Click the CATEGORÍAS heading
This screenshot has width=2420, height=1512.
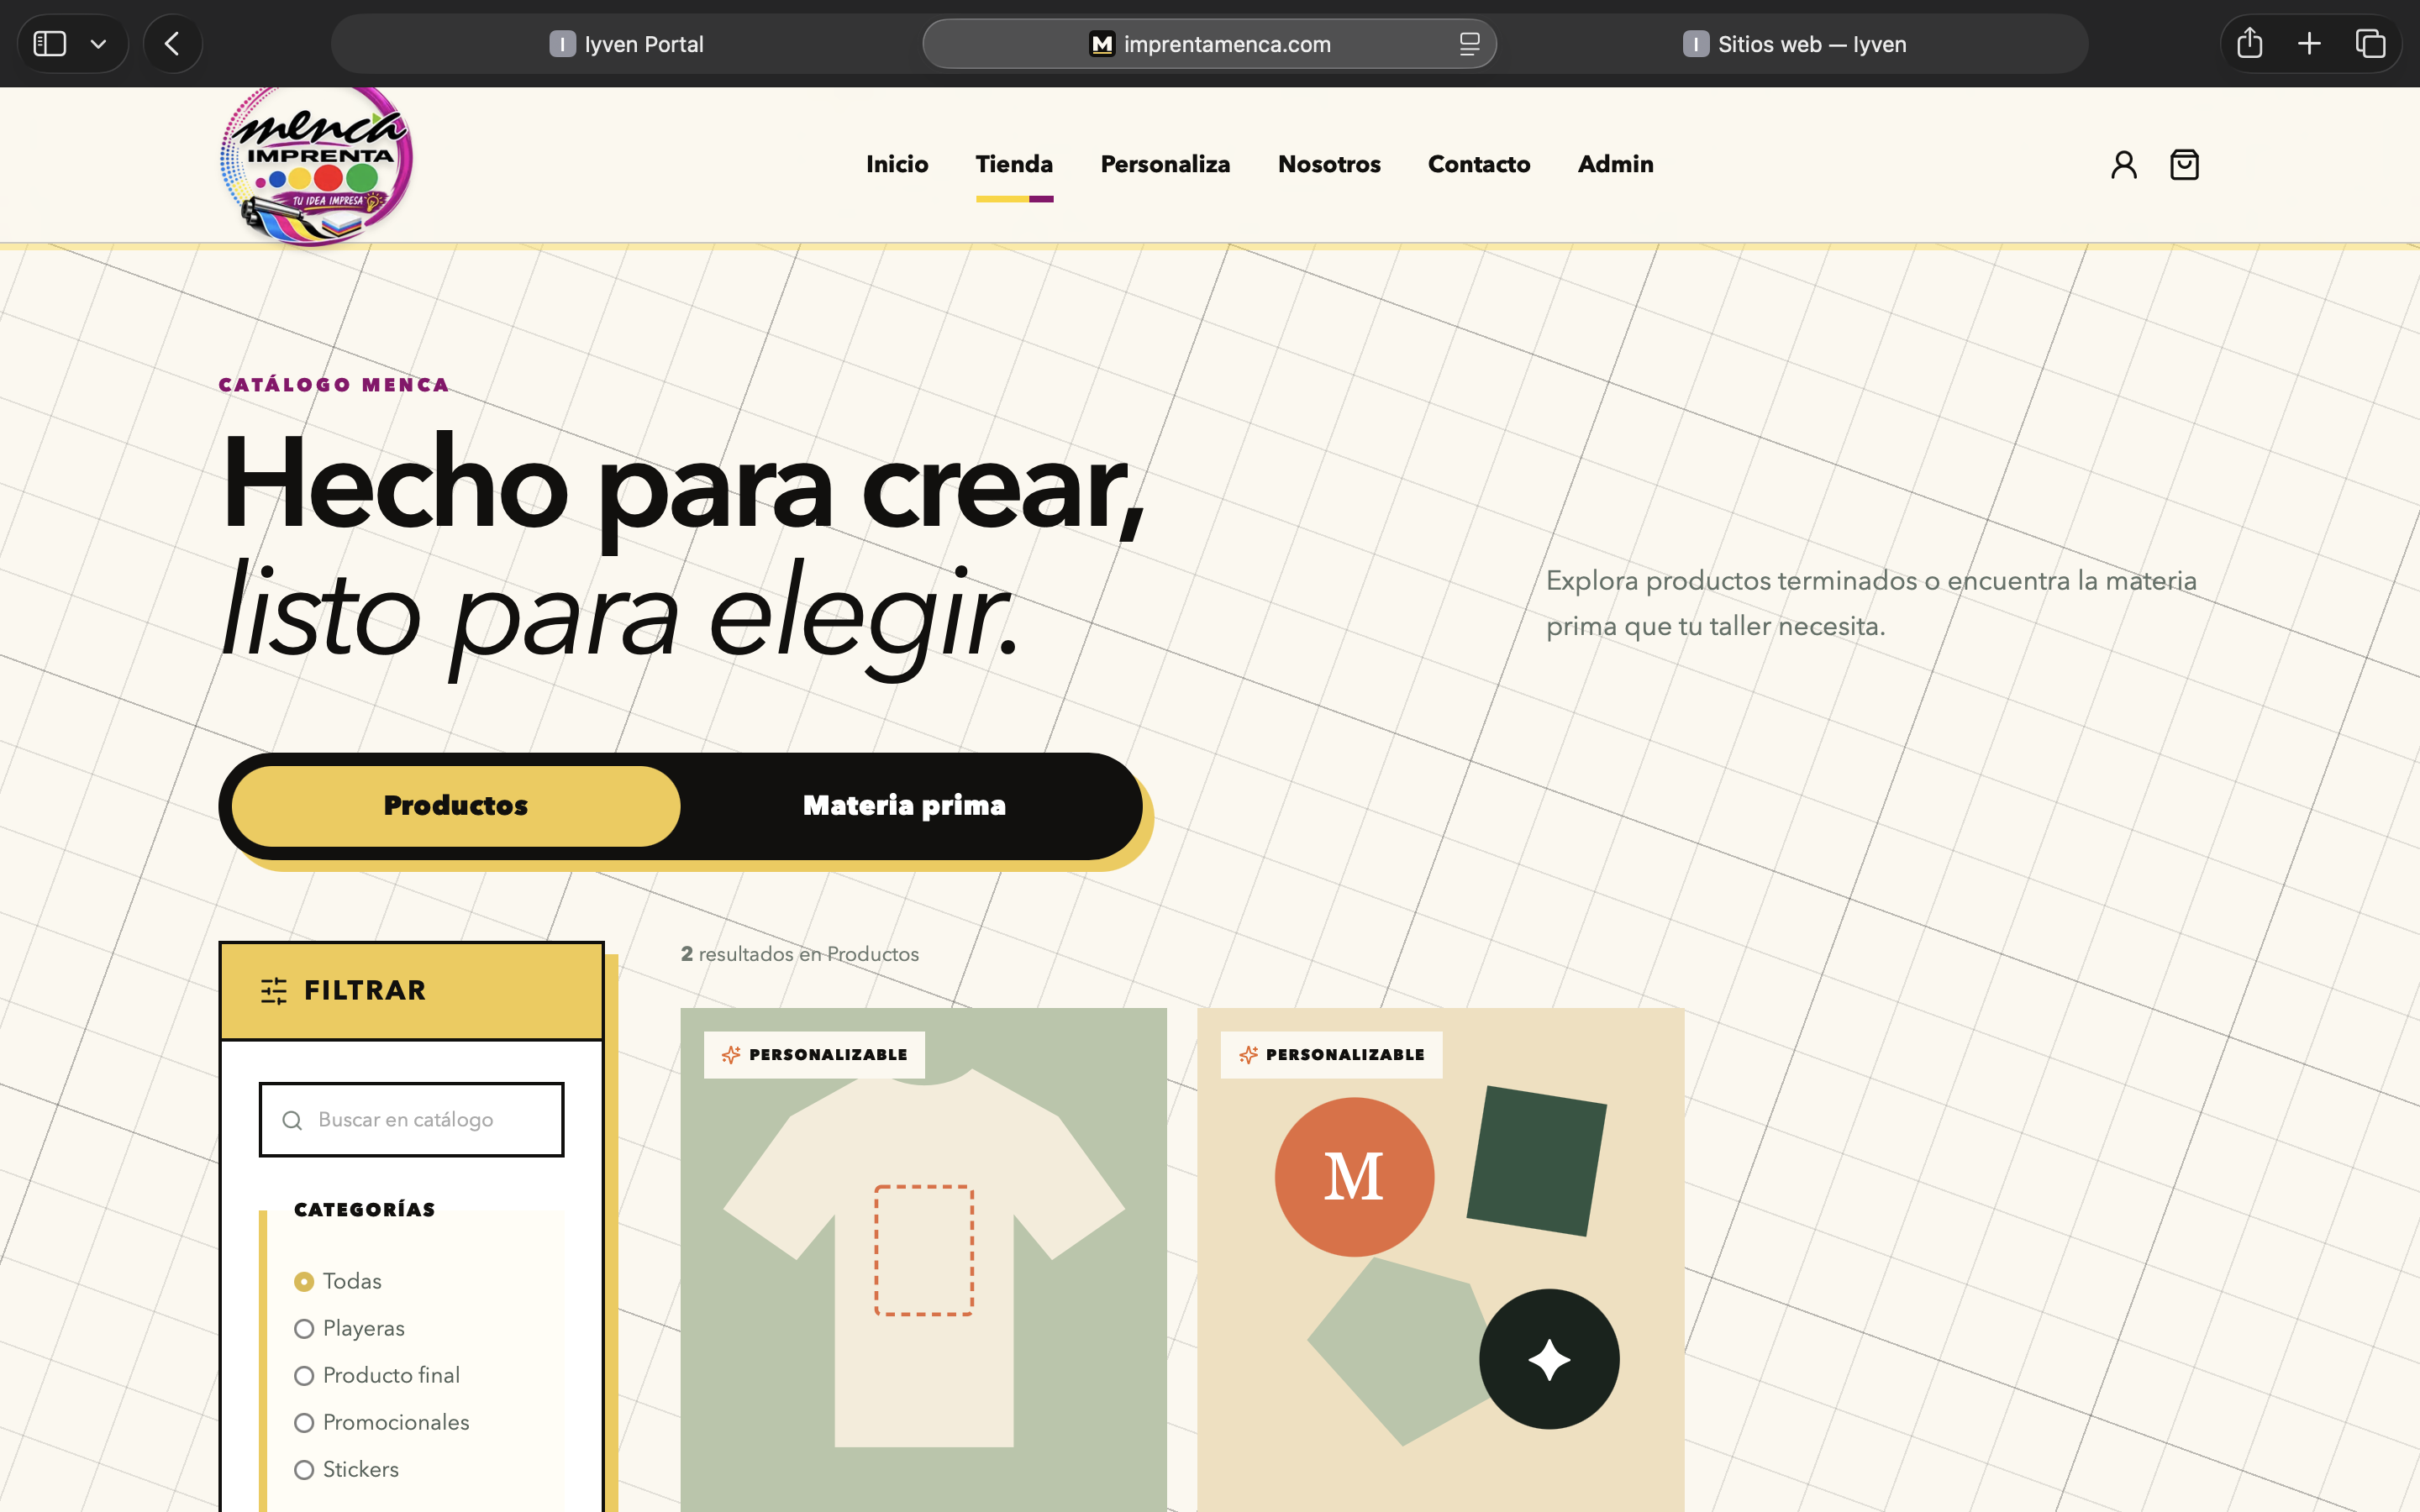pos(365,1210)
